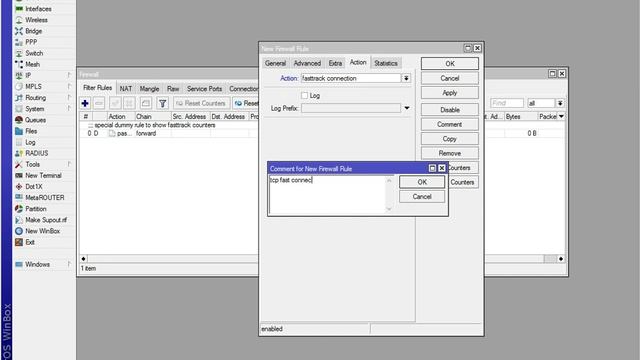Click in the comment text area
Image resolution: width=640 pixels, height=360 pixels.
click(x=327, y=195)
